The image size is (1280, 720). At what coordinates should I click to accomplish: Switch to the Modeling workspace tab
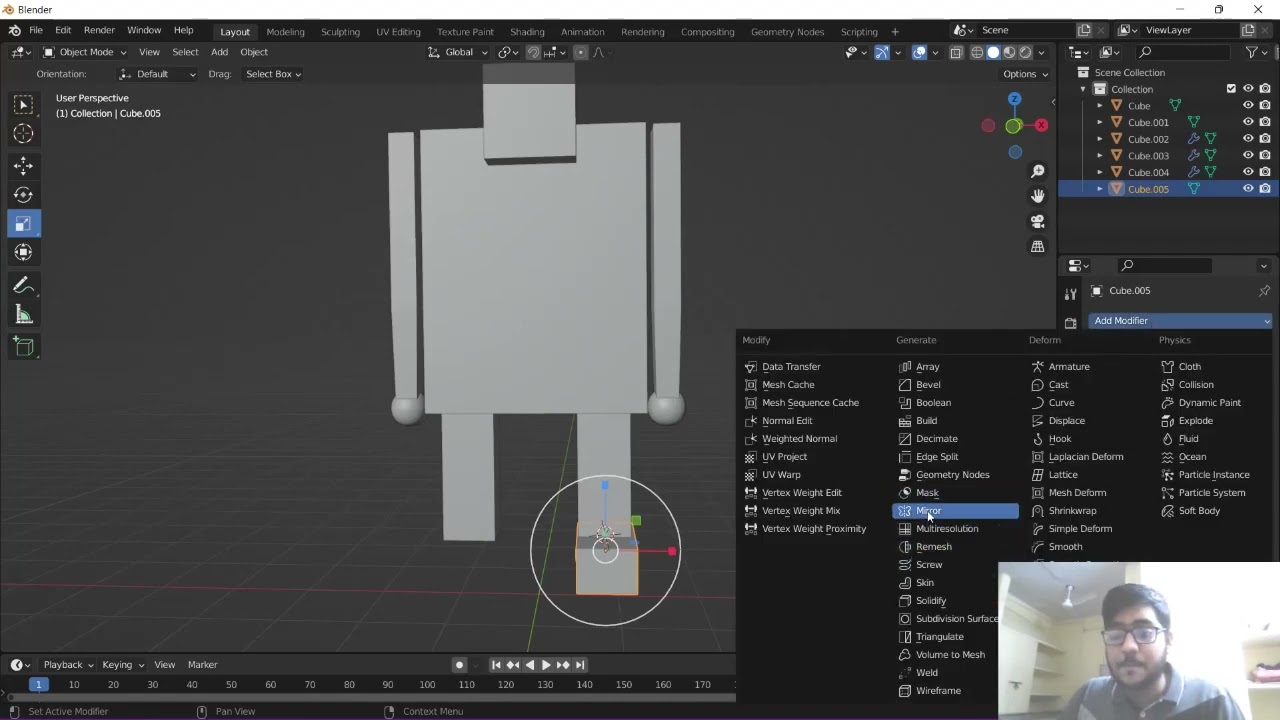point(285,32)
